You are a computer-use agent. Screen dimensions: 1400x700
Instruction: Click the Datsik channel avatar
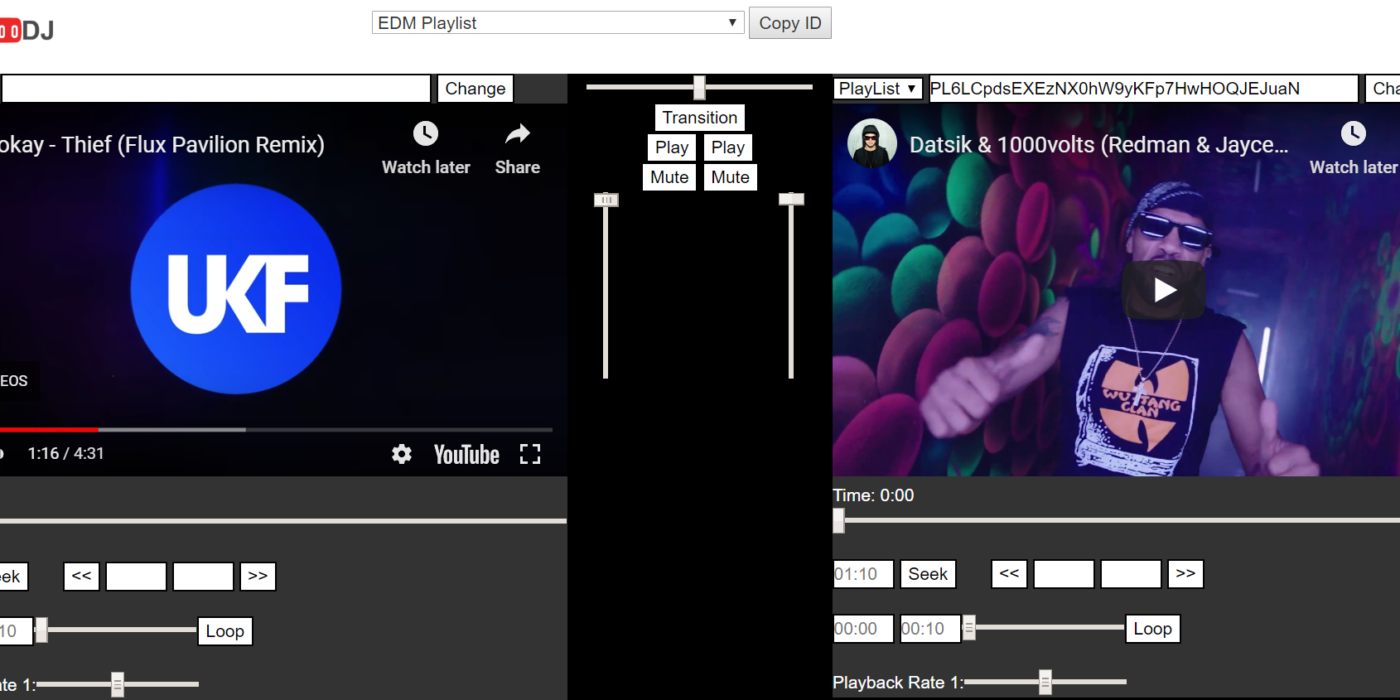click(871, 144)
